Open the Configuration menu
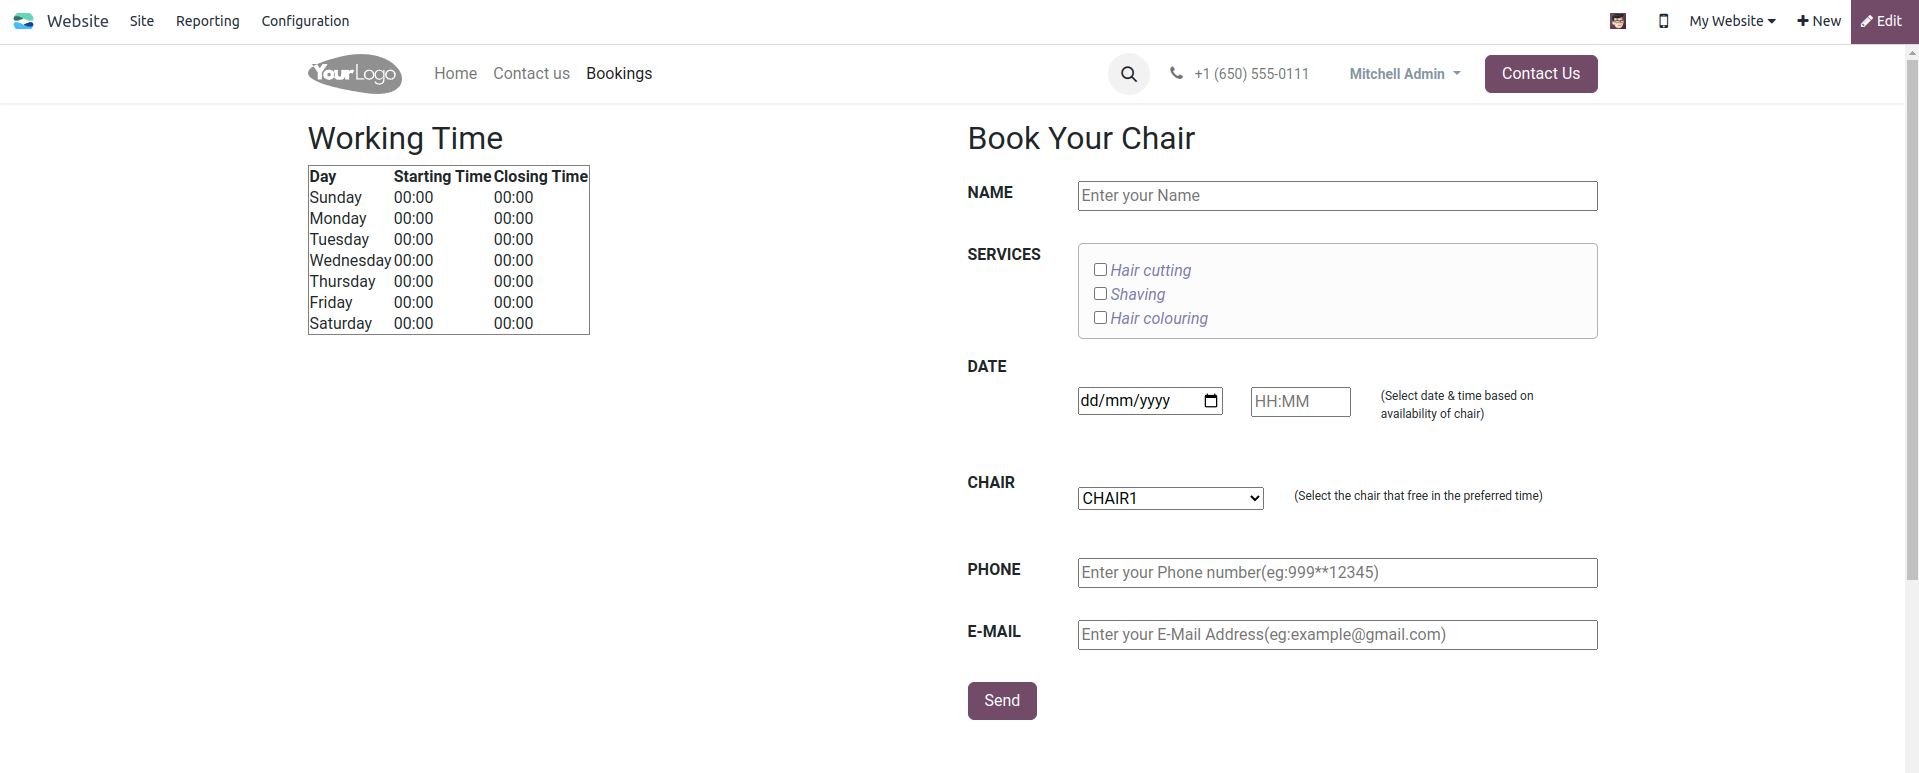The width and height of the screenshot is (1919, 773). (x=305, y=21)
